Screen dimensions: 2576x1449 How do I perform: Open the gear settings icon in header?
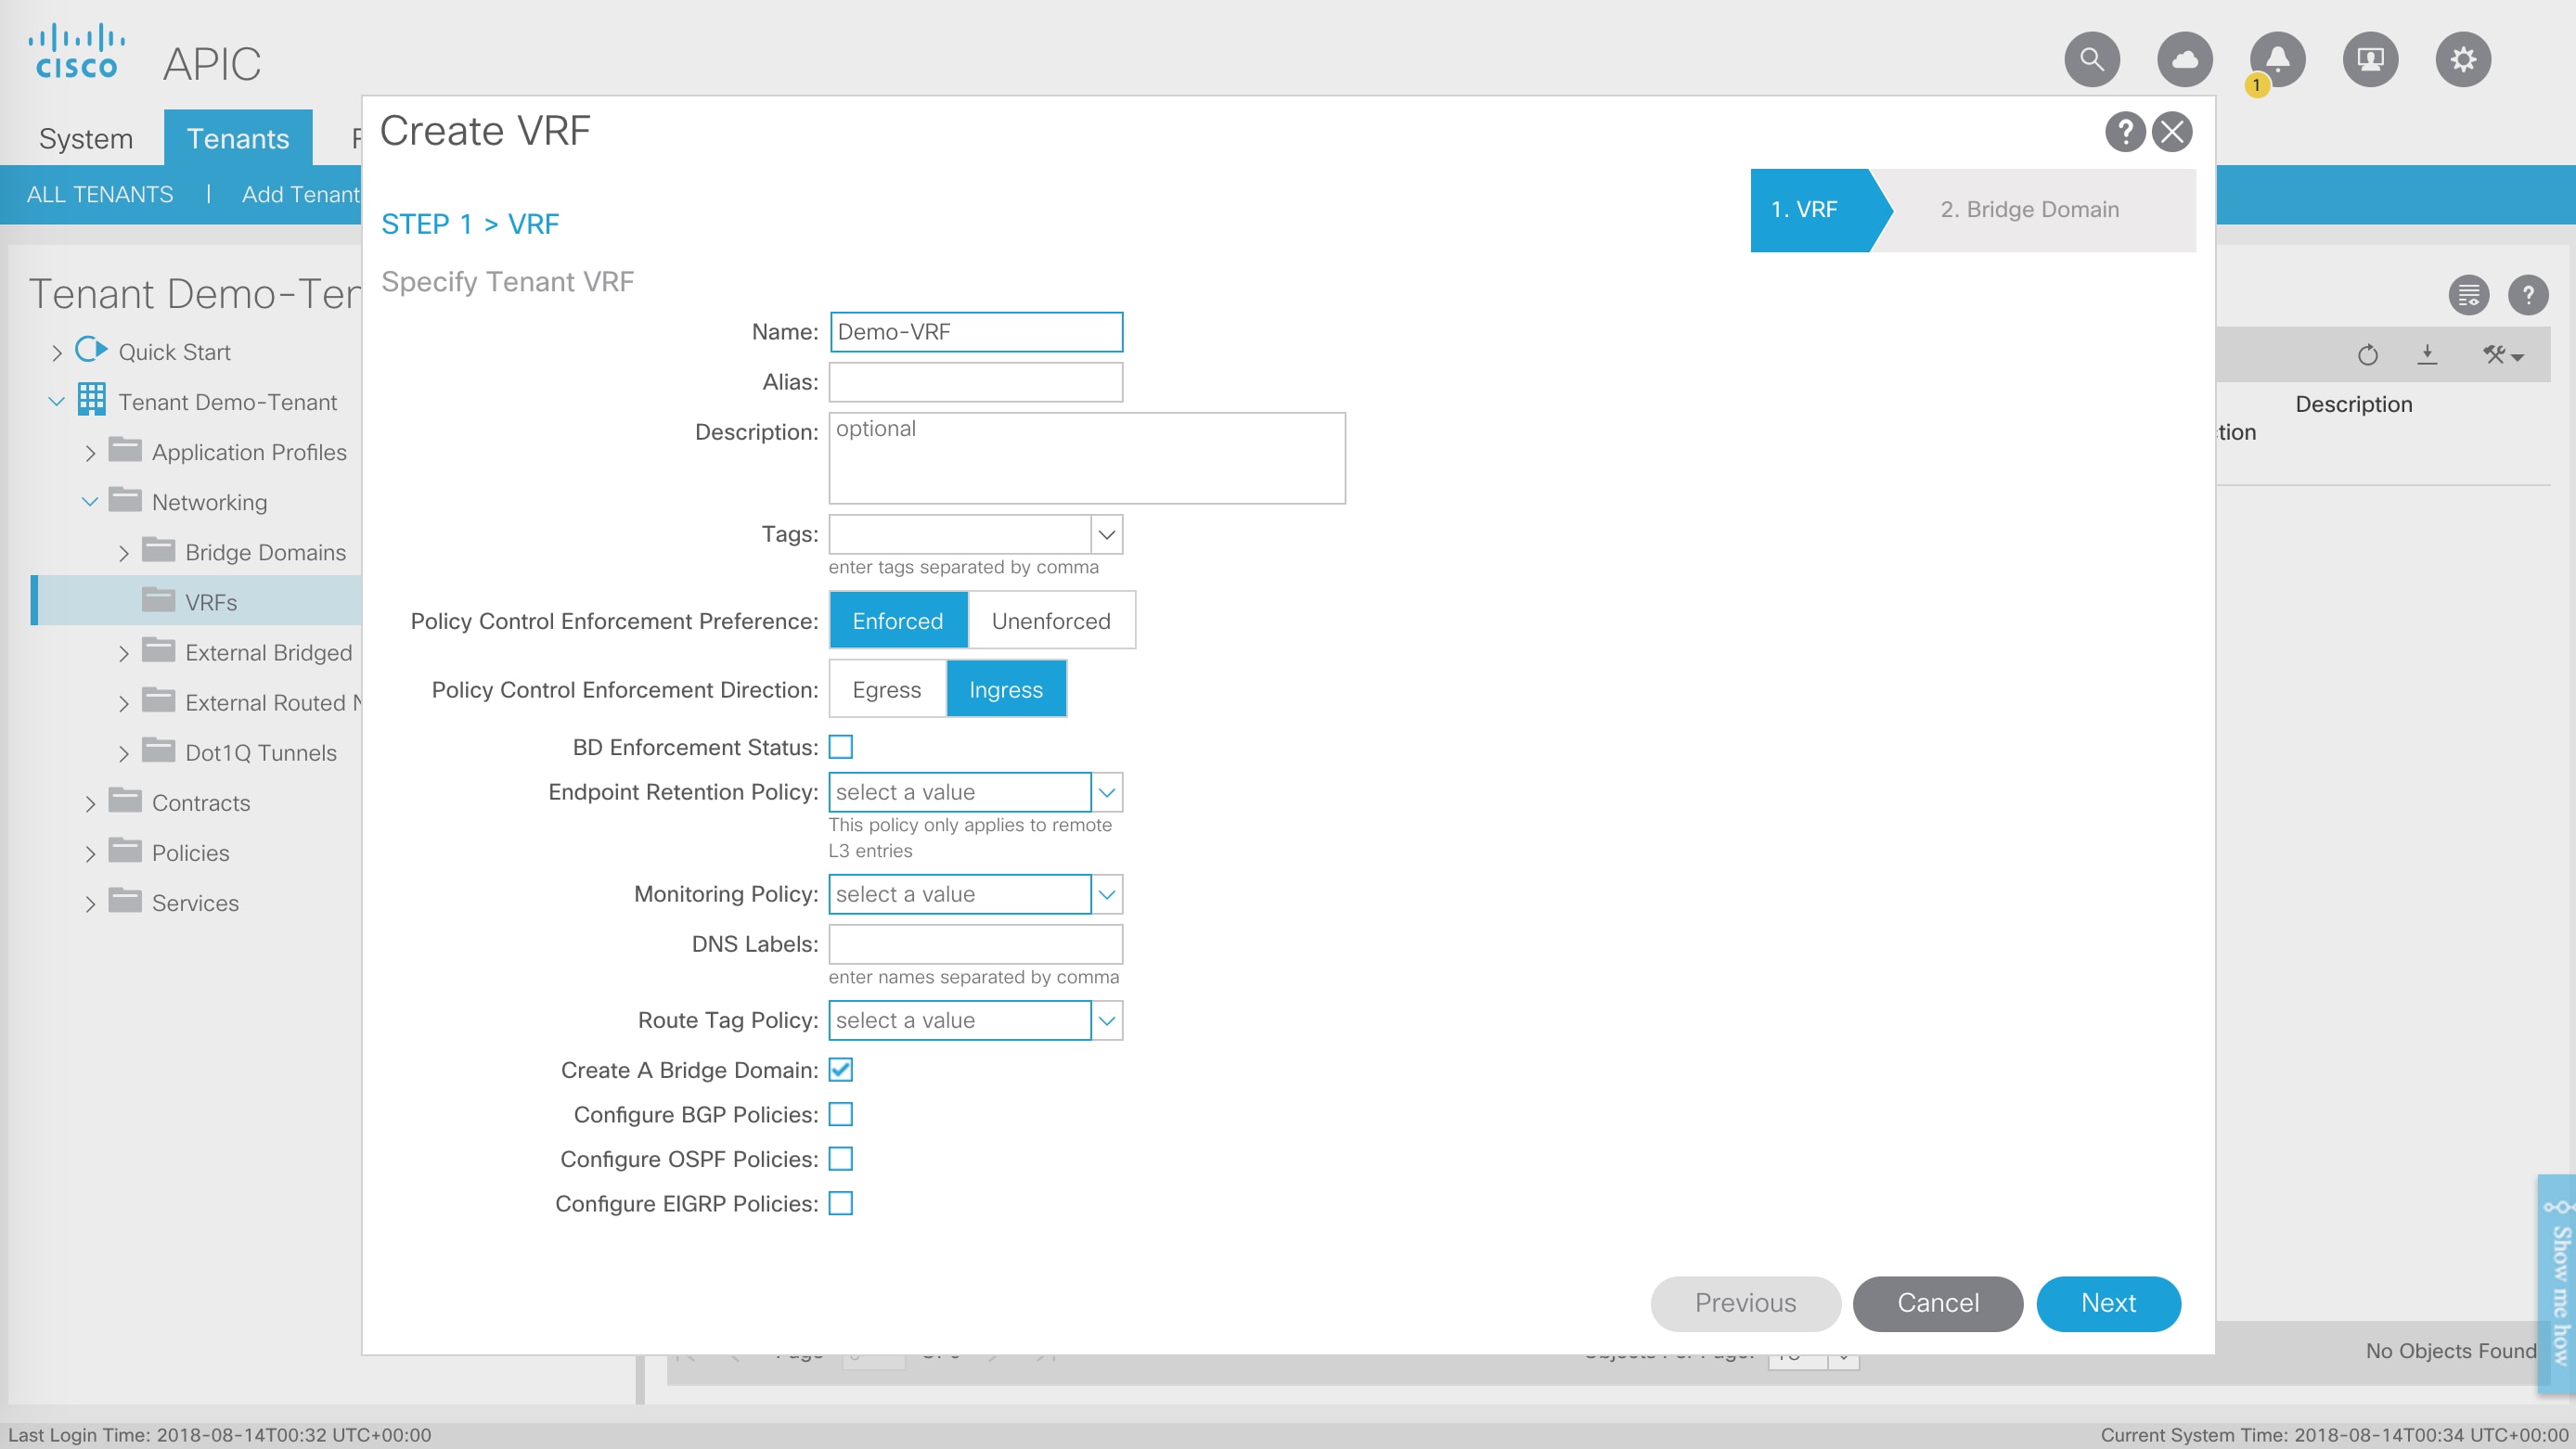pos(2462,59)
